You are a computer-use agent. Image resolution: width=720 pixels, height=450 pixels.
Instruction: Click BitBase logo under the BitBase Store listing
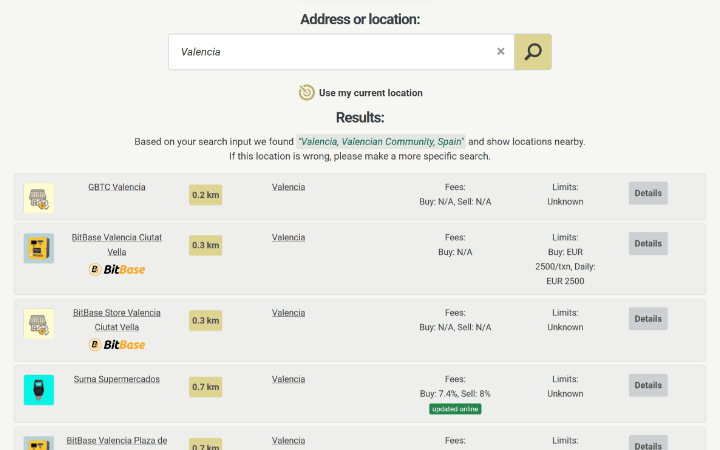tap(117, 345)
